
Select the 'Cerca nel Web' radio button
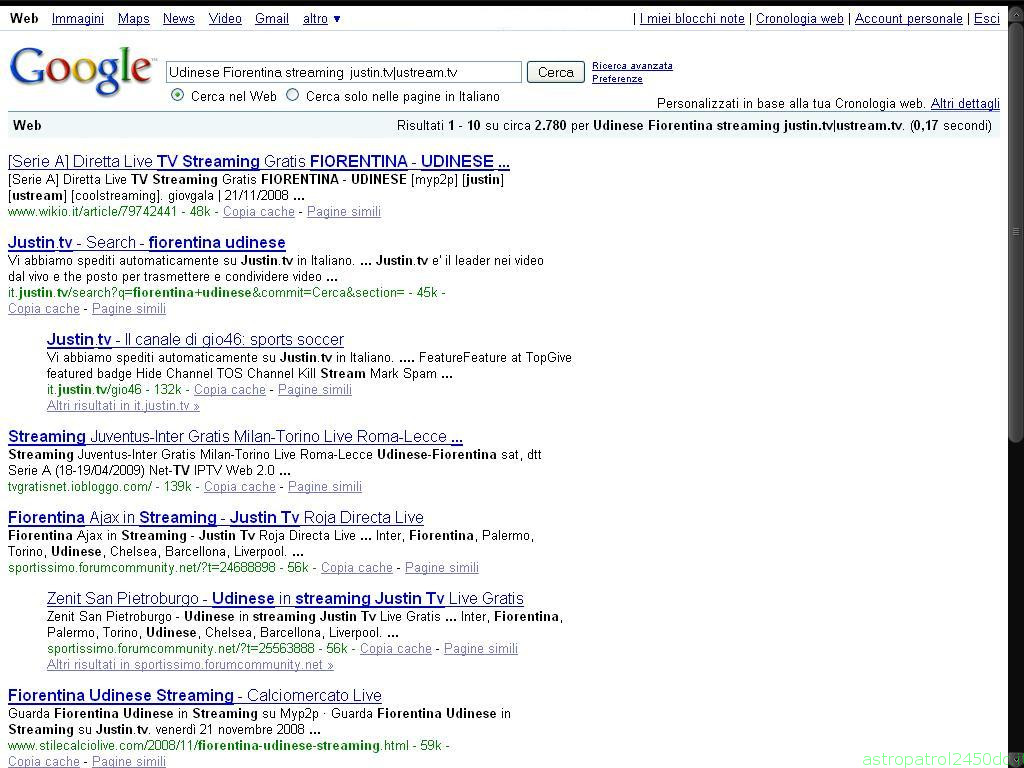click(177, 95)
